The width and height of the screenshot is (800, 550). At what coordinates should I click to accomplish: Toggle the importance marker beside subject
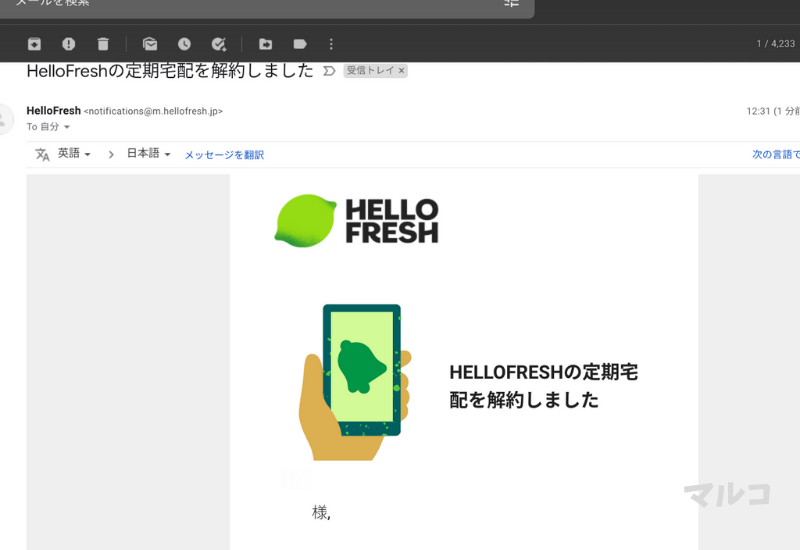coord(327,72)
